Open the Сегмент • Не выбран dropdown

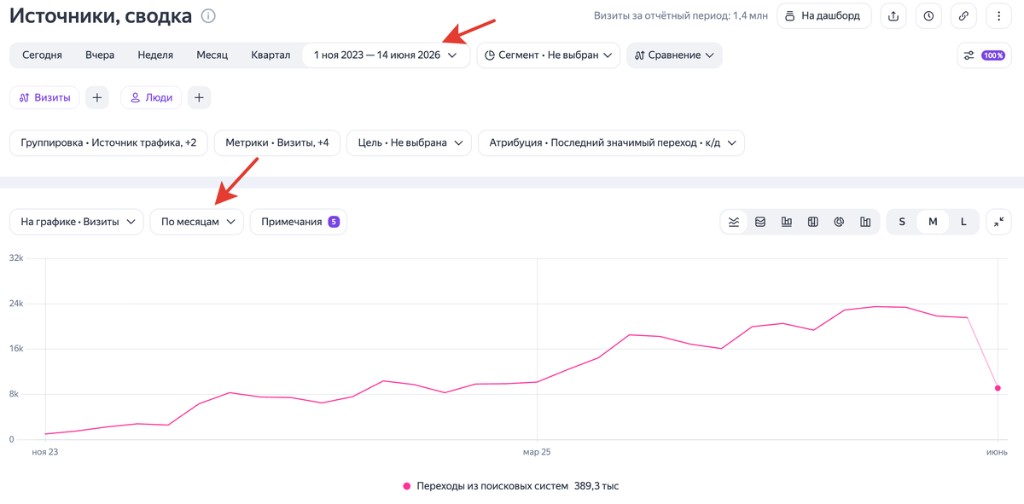pyautogui.click(x=548, y=55)
